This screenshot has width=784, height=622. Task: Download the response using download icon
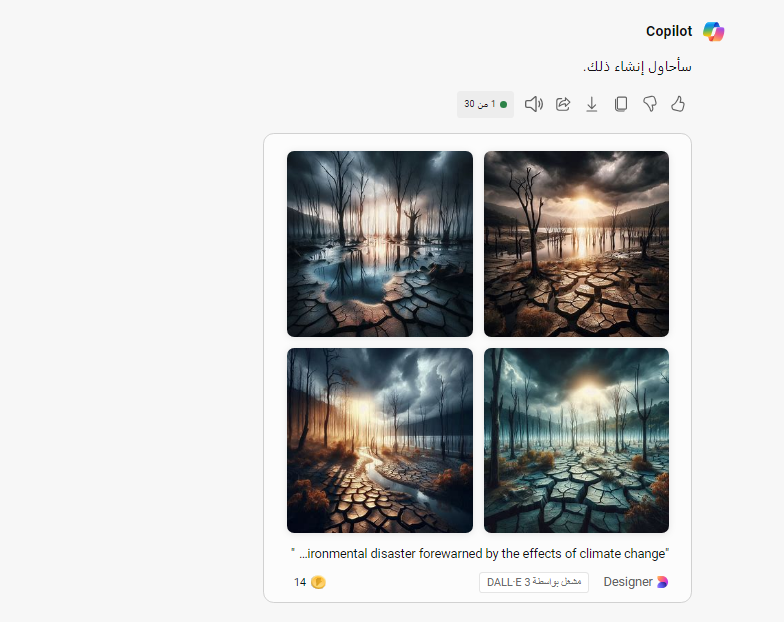(x=592, y=104)
